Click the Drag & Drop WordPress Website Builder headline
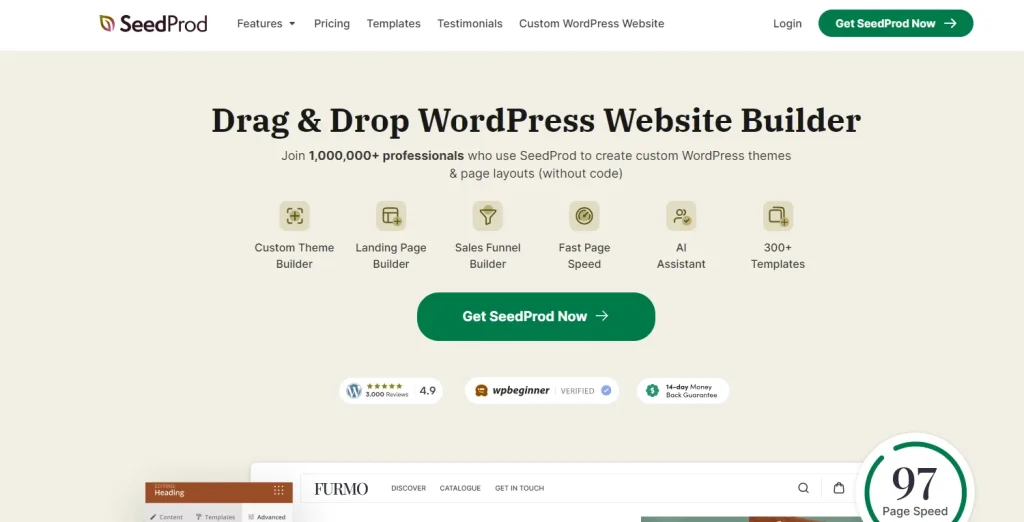Viewport: 1024px width, 522px height. coord(536,121)
